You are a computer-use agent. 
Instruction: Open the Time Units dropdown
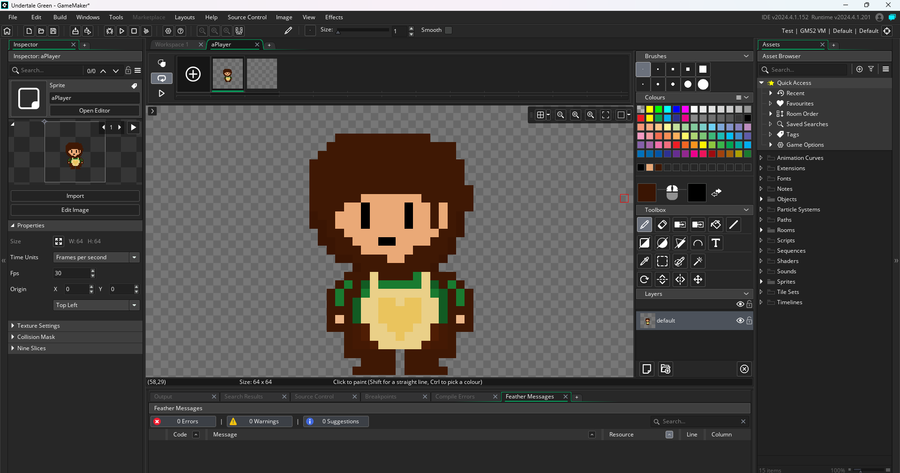tap(96, 257)
